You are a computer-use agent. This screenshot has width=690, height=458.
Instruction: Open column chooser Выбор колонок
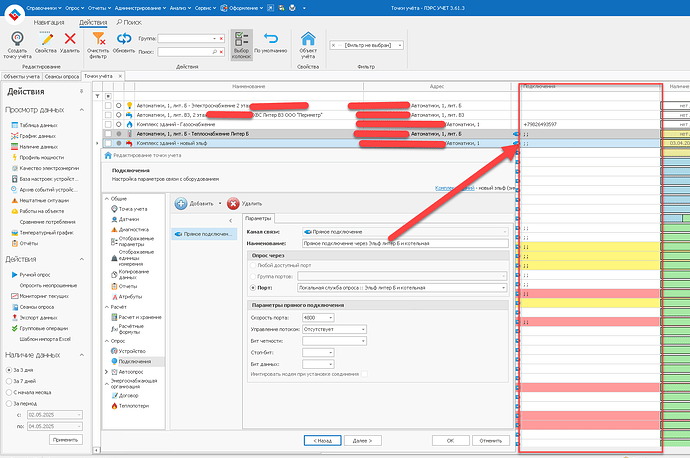point(241,44)
